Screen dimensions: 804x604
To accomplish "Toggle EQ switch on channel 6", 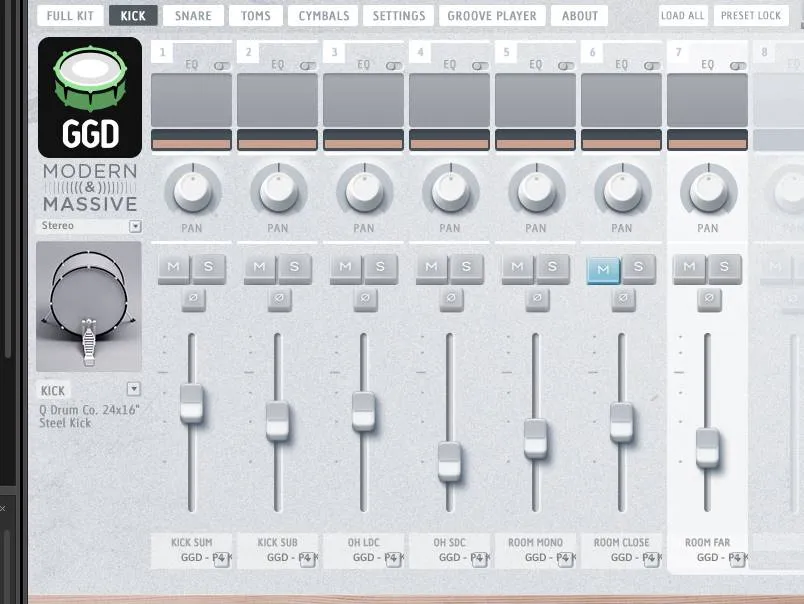I will [652, 66].
